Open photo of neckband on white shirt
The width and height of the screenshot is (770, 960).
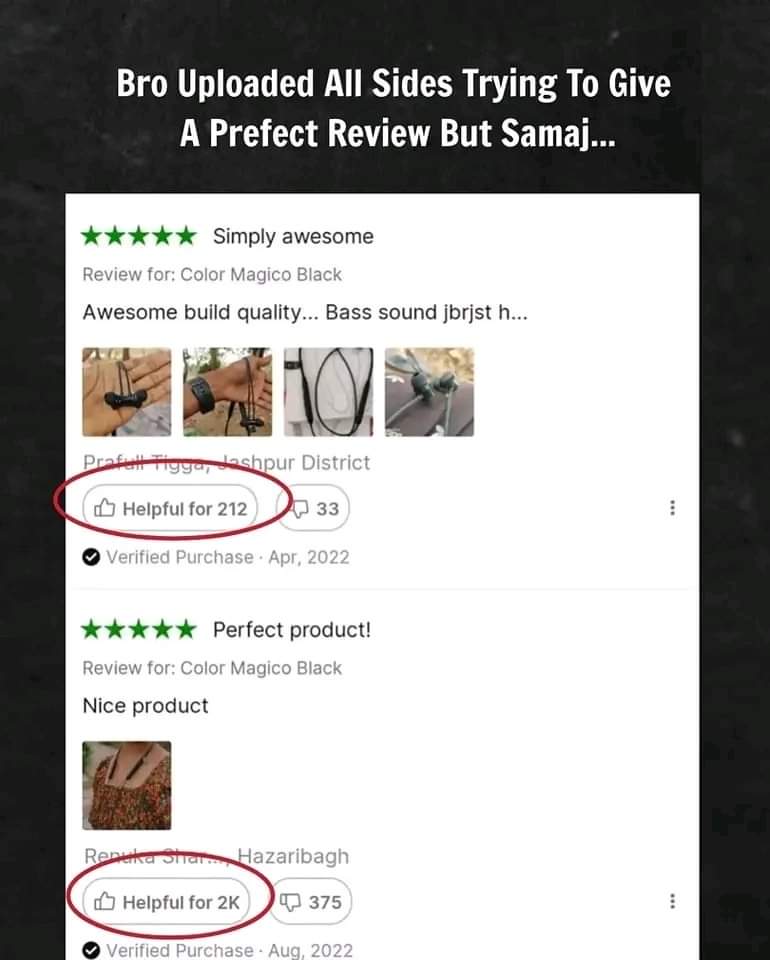pos(329,392)
